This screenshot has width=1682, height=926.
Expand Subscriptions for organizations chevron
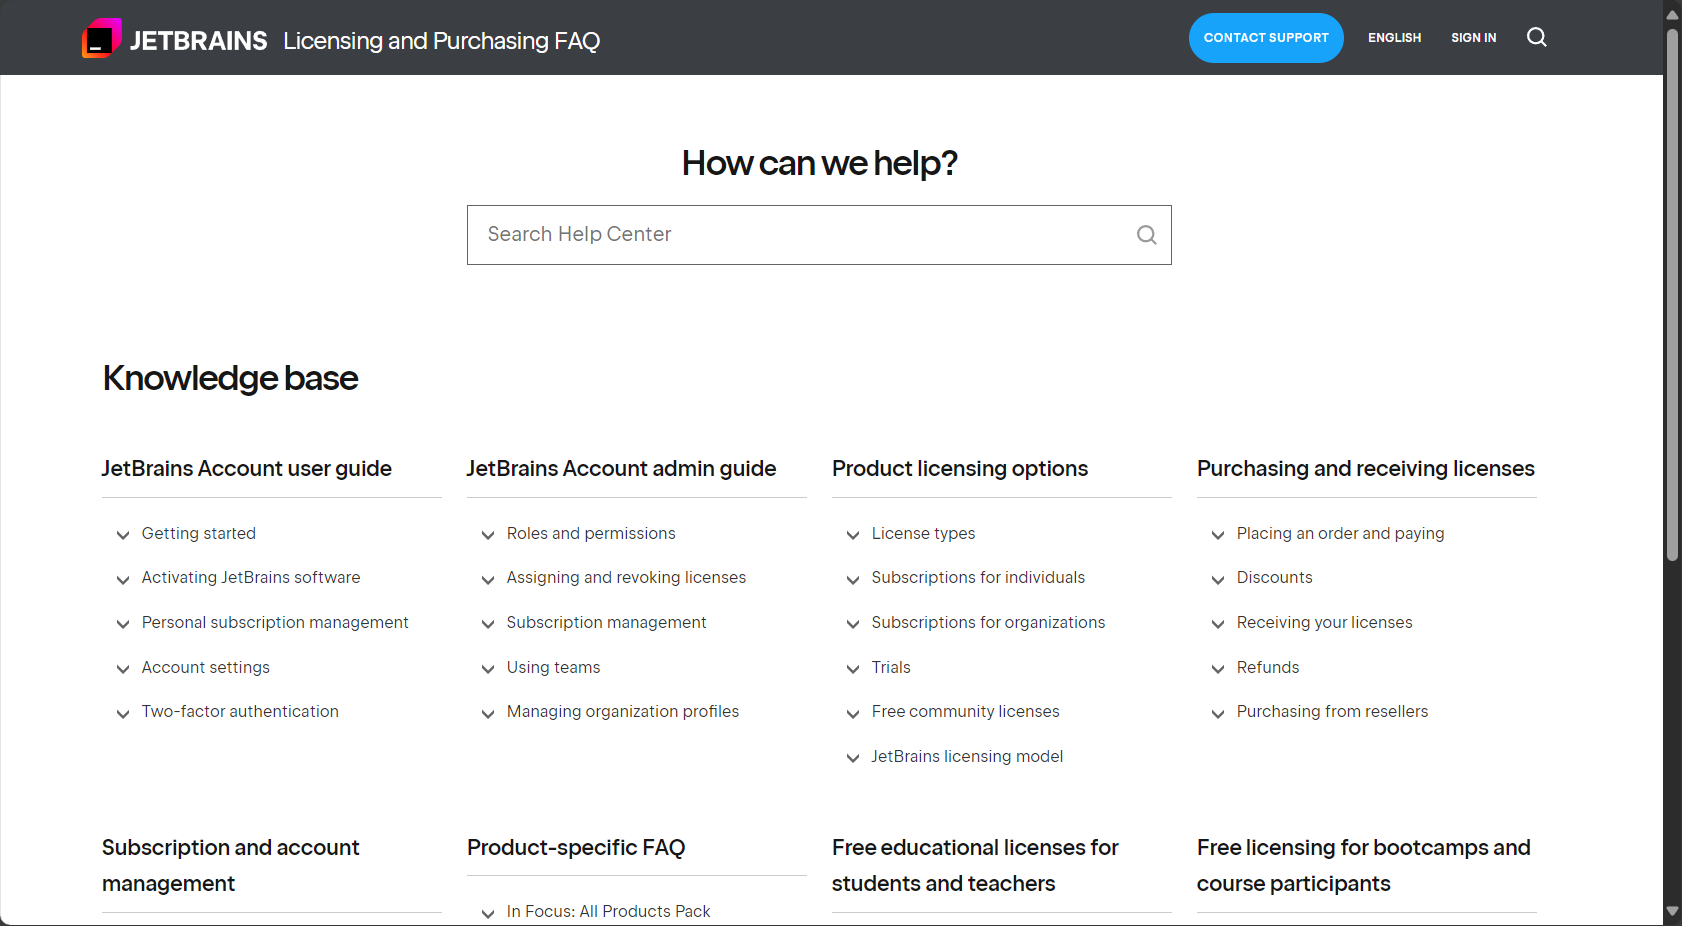click(853, 624)
